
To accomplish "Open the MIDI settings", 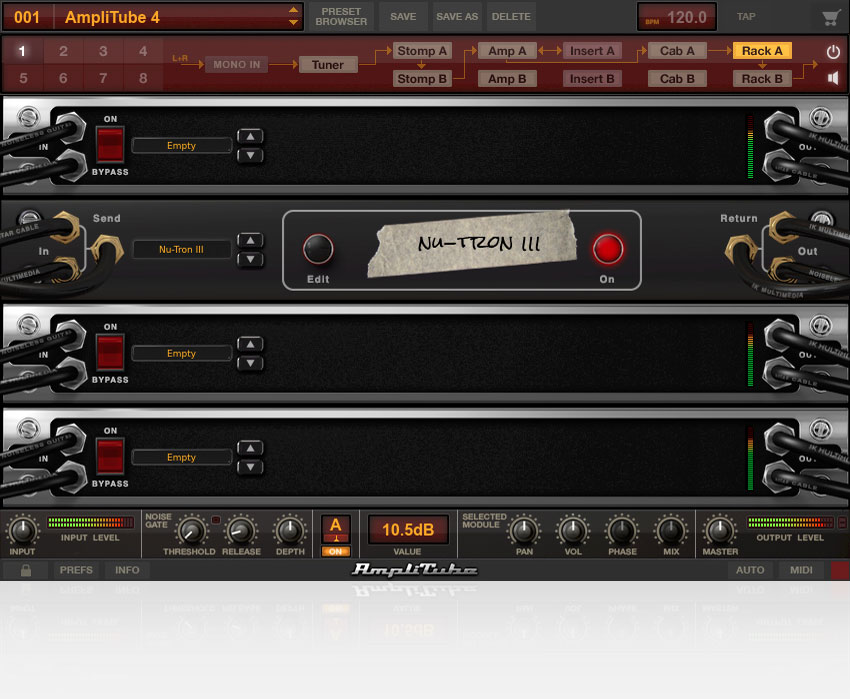I will [801, 570].
